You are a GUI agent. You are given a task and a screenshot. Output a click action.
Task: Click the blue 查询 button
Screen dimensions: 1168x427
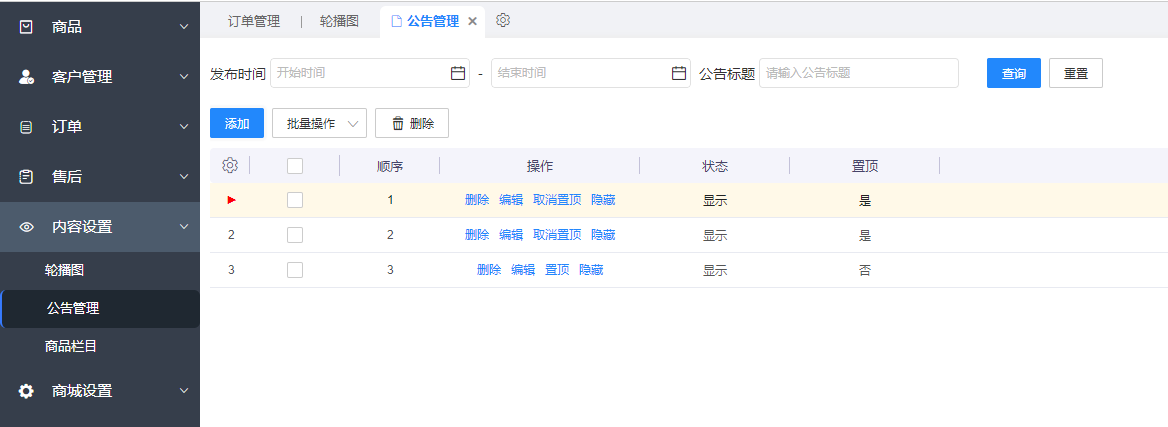tap(1014, 73)
